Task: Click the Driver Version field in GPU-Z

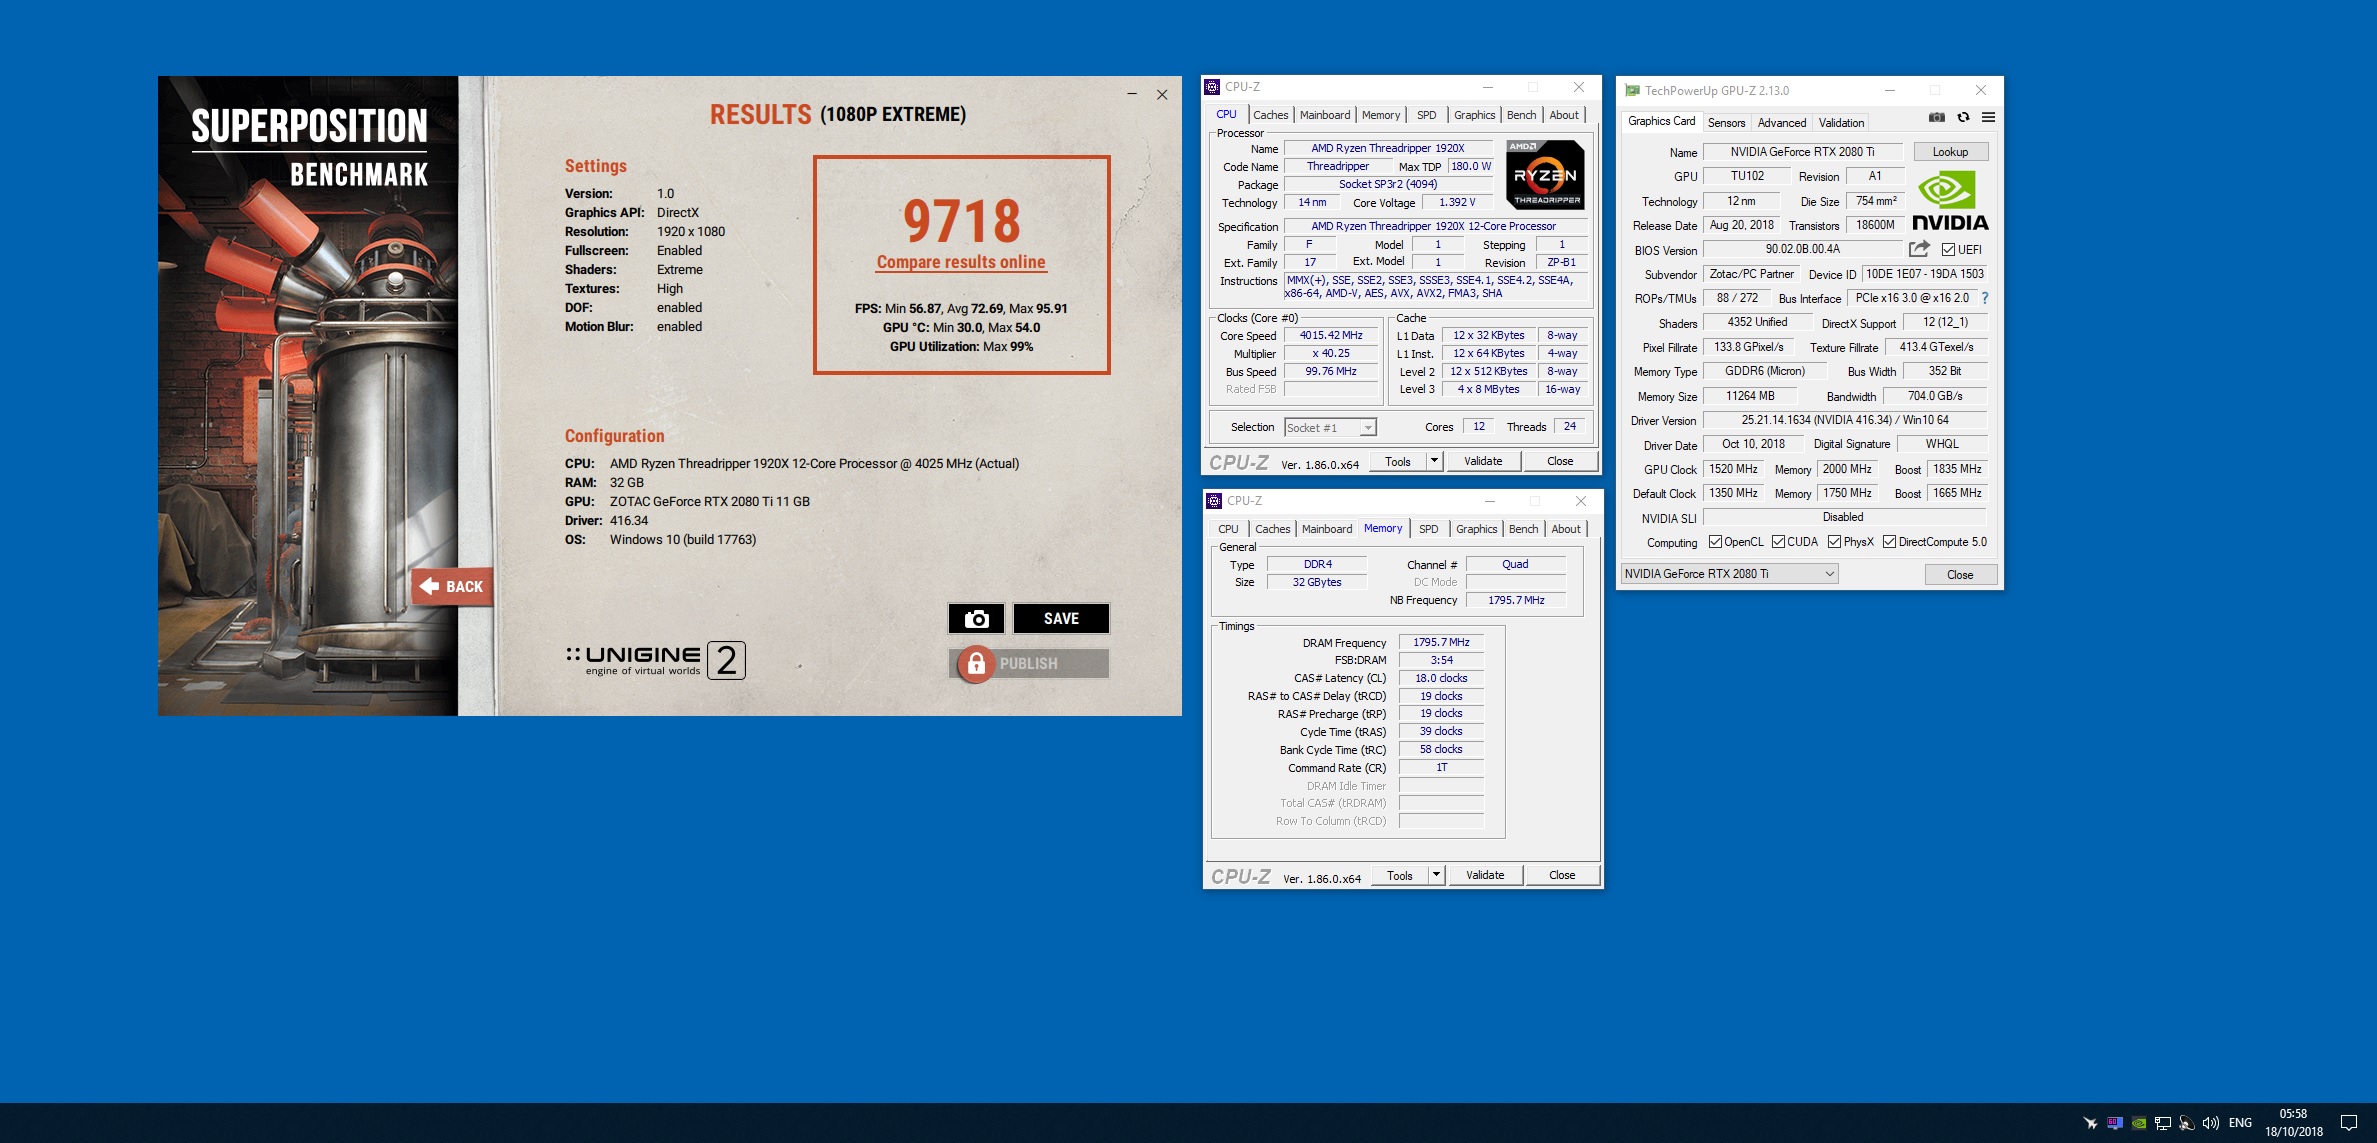Action: pyautogui.click(x=1844, y=420)
